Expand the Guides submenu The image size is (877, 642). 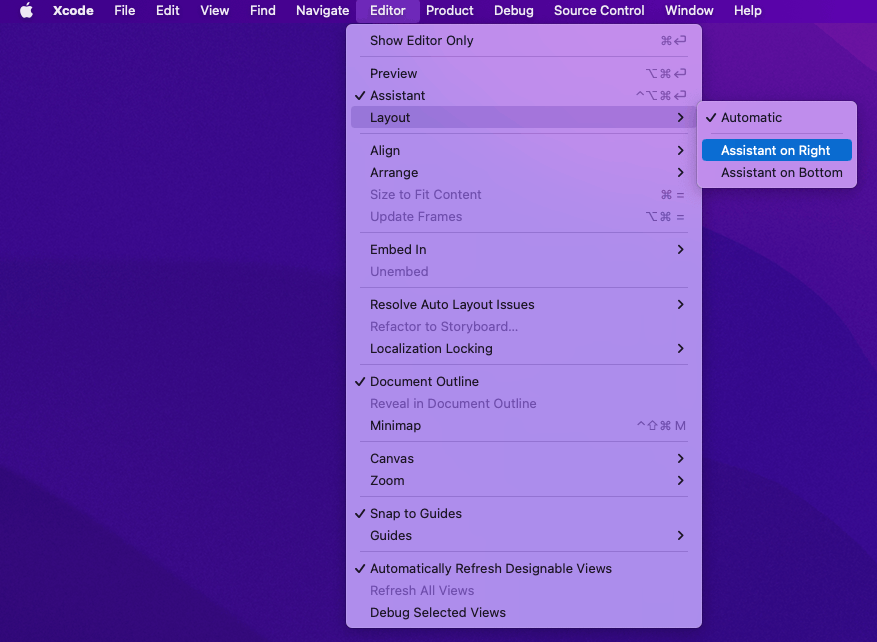524,535
